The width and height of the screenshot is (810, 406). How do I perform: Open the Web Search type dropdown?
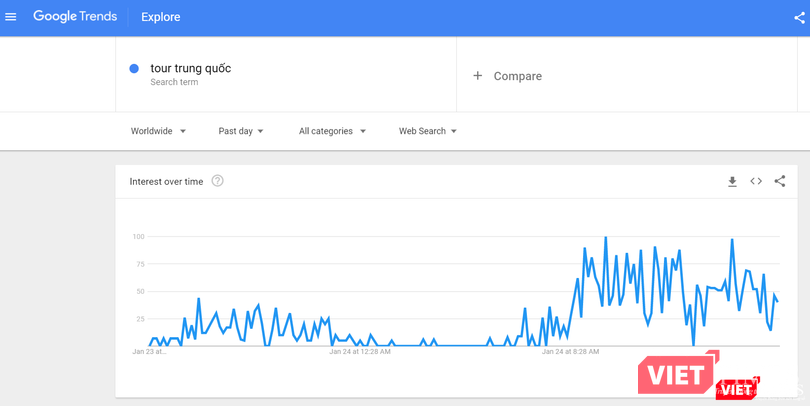pyautogui.click(x=427, y=131)
